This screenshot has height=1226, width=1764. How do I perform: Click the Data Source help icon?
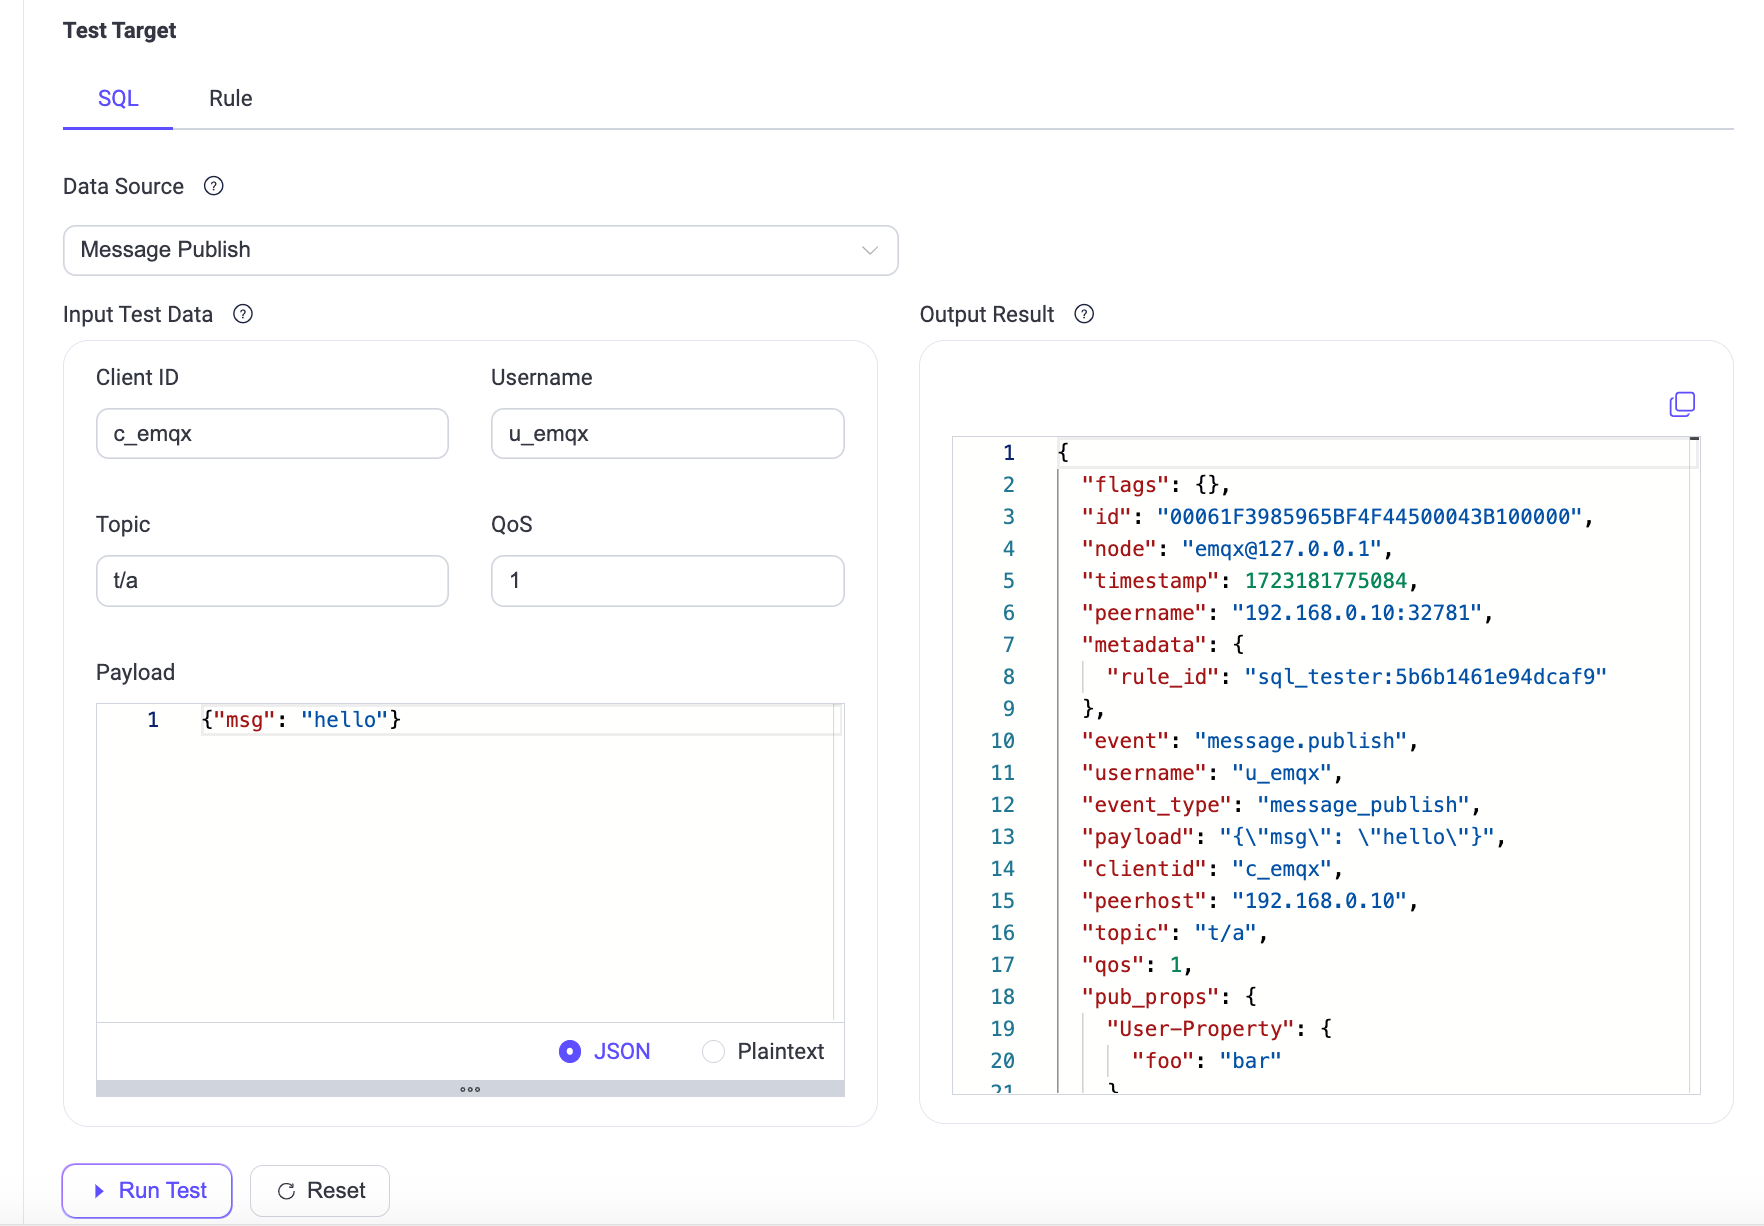213,186
